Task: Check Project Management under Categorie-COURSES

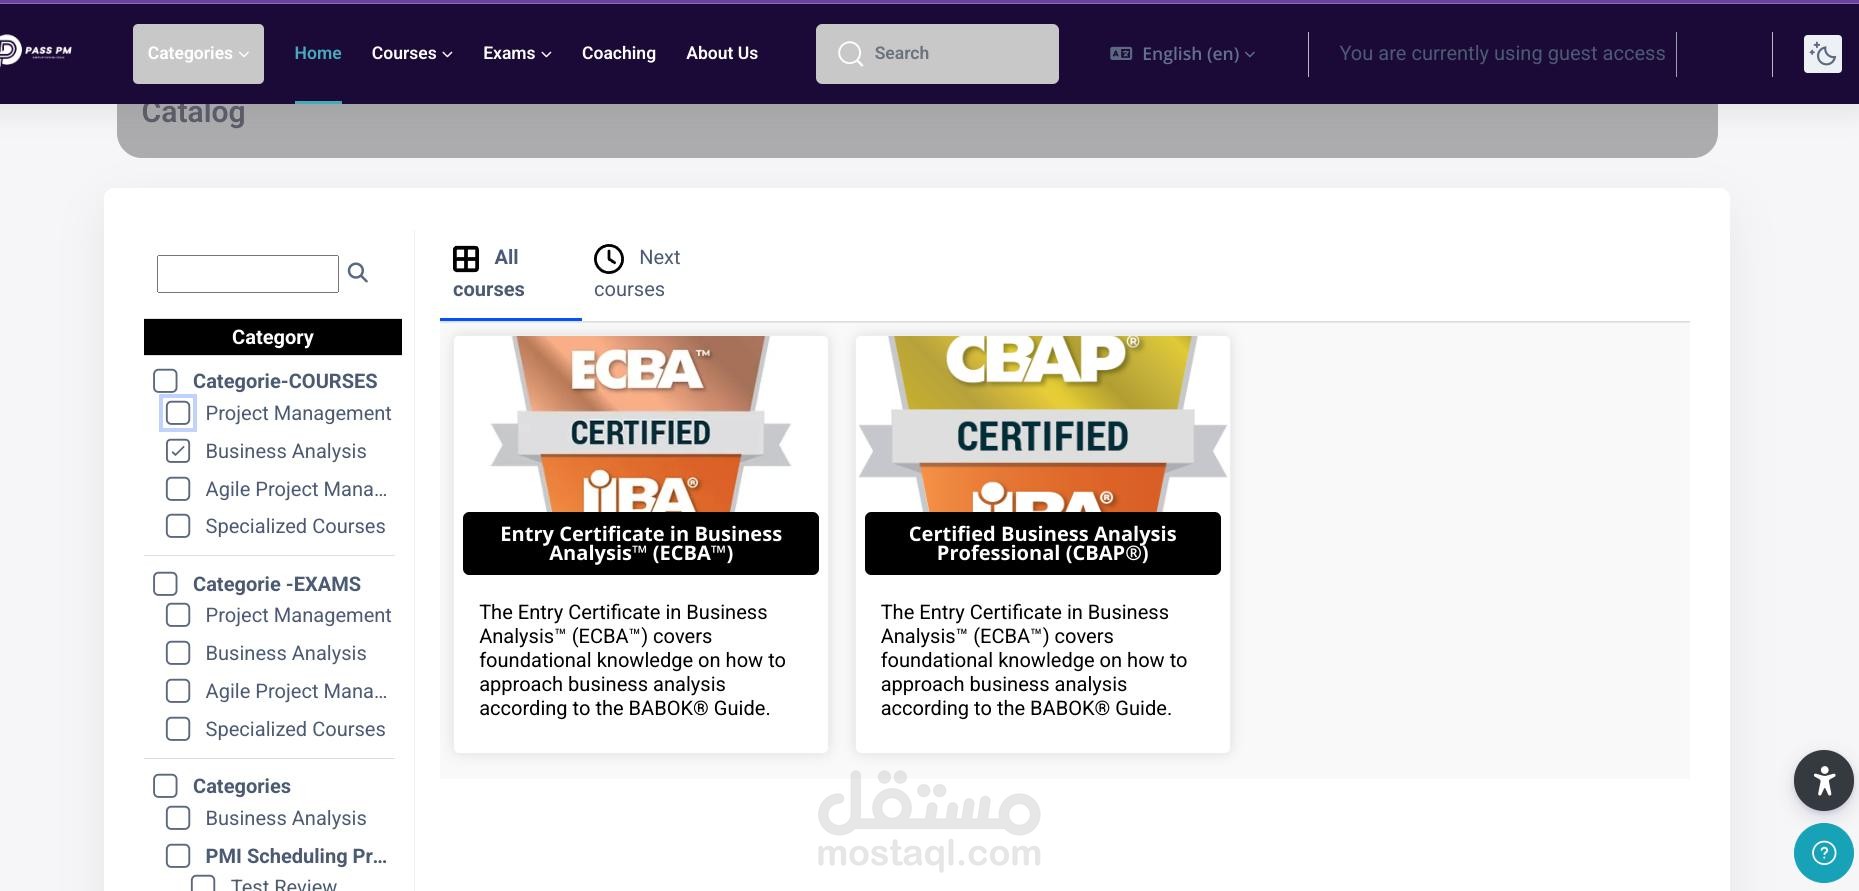Action: coord(178,413)
